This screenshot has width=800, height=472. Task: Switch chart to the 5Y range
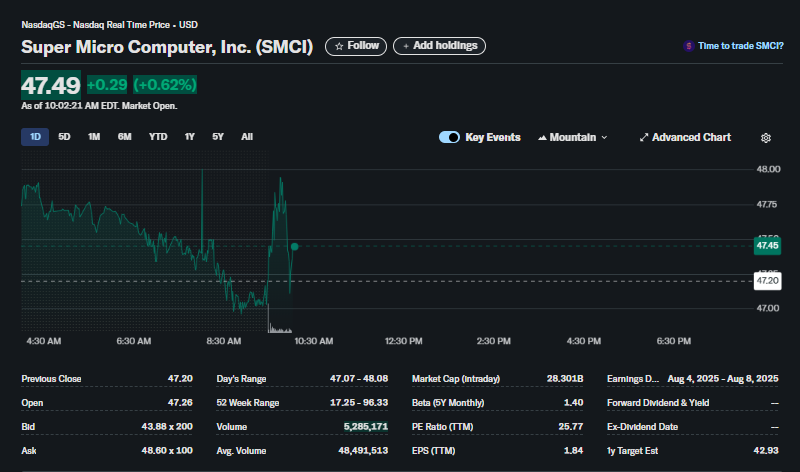pyautogui.click(x=218, y=137)
